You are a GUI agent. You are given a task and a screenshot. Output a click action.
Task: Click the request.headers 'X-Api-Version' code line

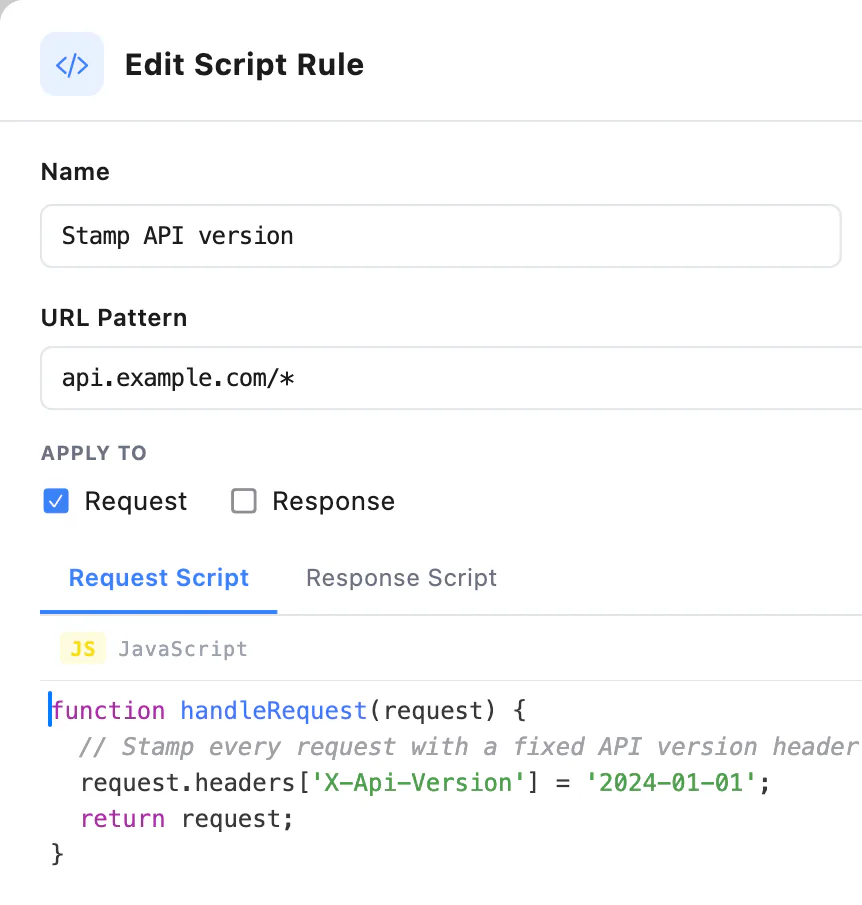click(426, 783)
